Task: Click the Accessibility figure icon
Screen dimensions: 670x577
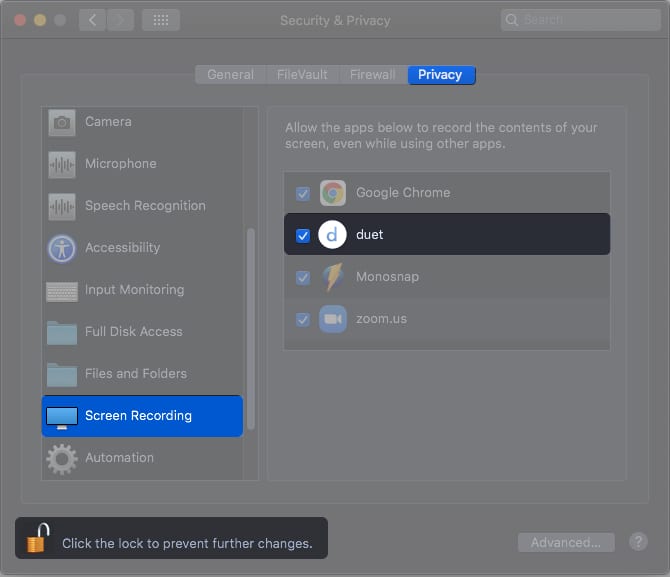Action: coord(62,248)
